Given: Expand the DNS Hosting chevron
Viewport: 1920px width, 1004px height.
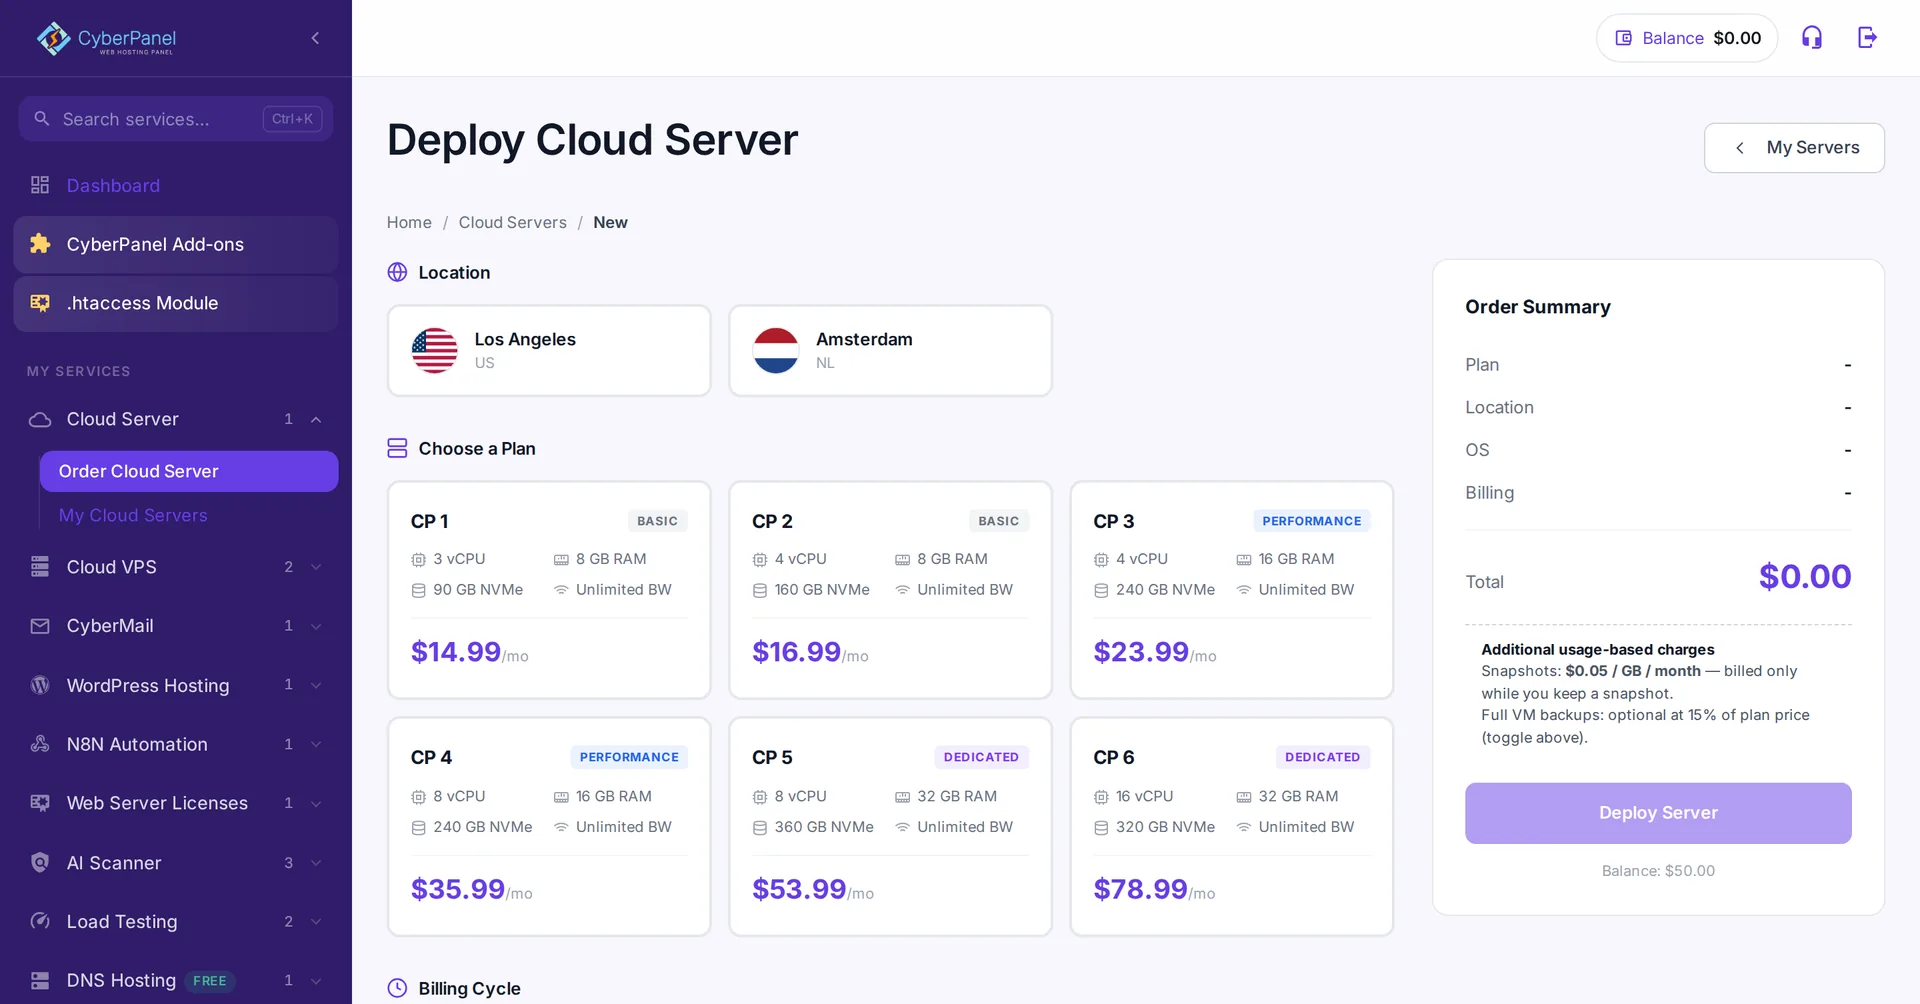Looking at the screenshot, I should point(316,980).
